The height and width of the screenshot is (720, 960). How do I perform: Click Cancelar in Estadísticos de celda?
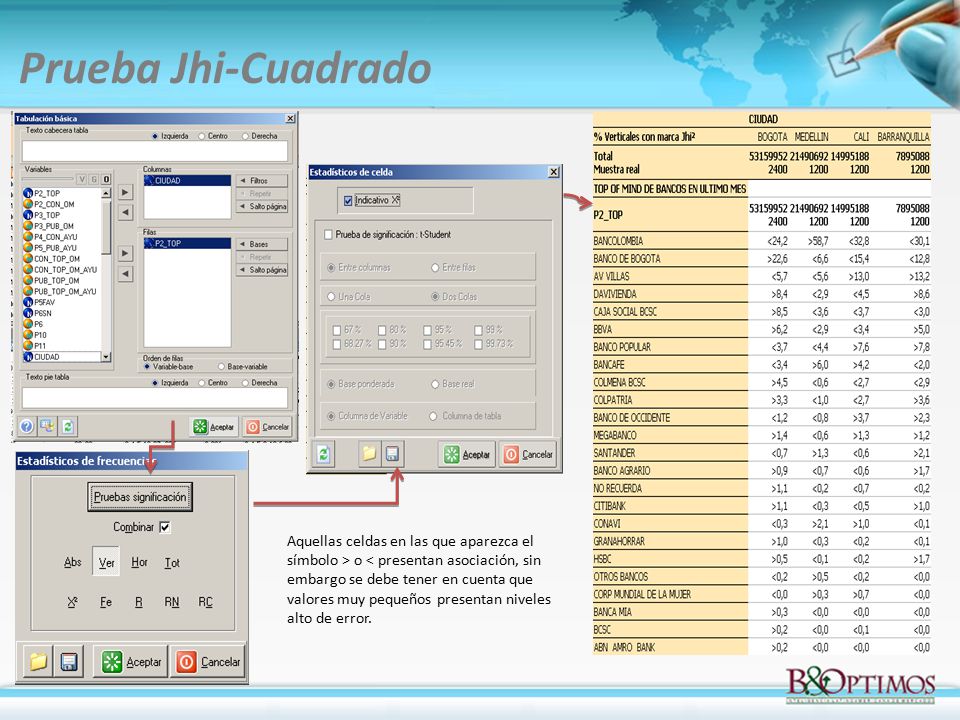pos(528,454)
